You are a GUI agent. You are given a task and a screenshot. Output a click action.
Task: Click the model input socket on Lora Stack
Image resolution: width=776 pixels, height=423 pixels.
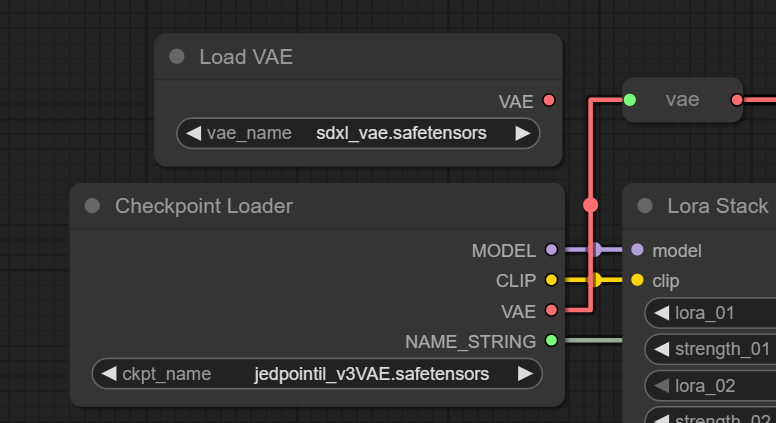(637, 250)
